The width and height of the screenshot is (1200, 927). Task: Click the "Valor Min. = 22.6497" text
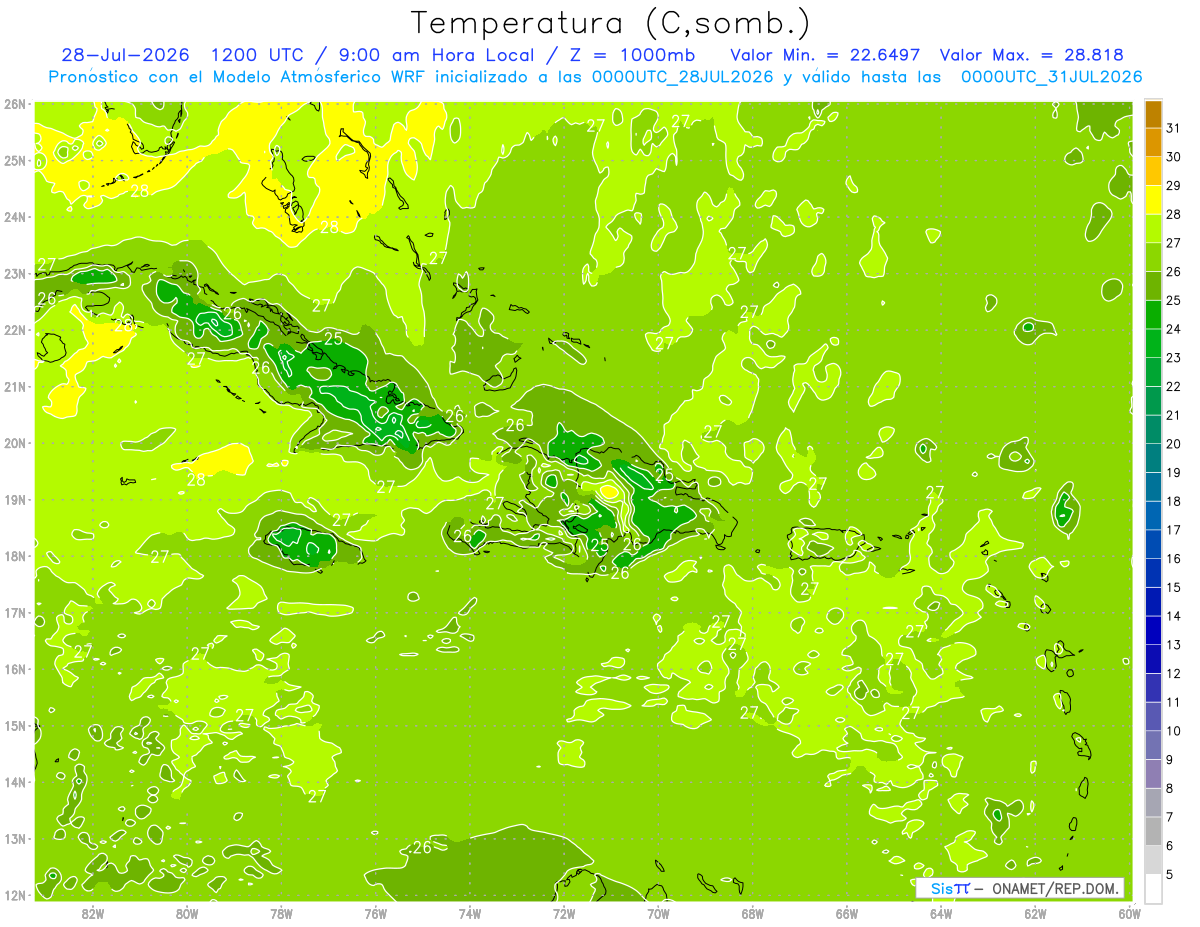click(825, 55)
